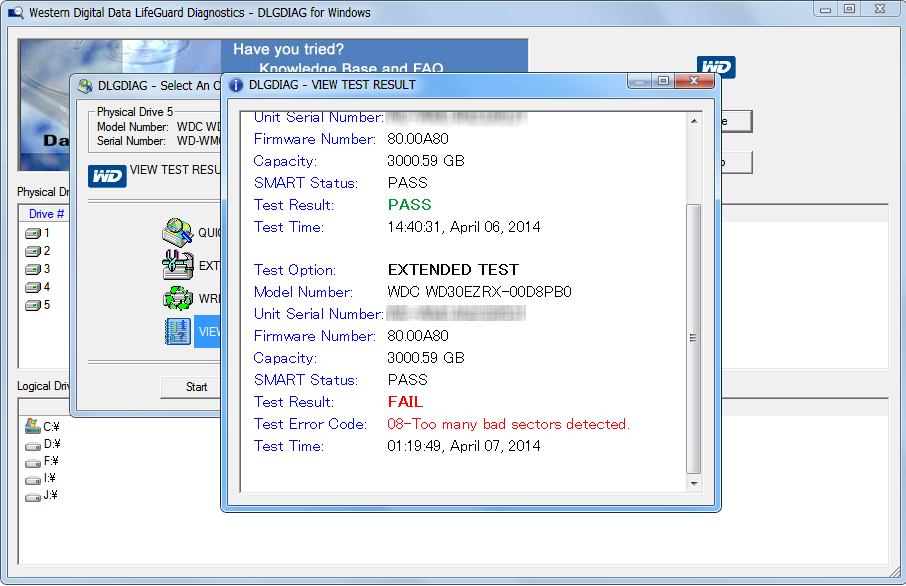Click the WD logo beside View Test Result
Viewport: 906px width, 586px height.
[x=107, y=176]
